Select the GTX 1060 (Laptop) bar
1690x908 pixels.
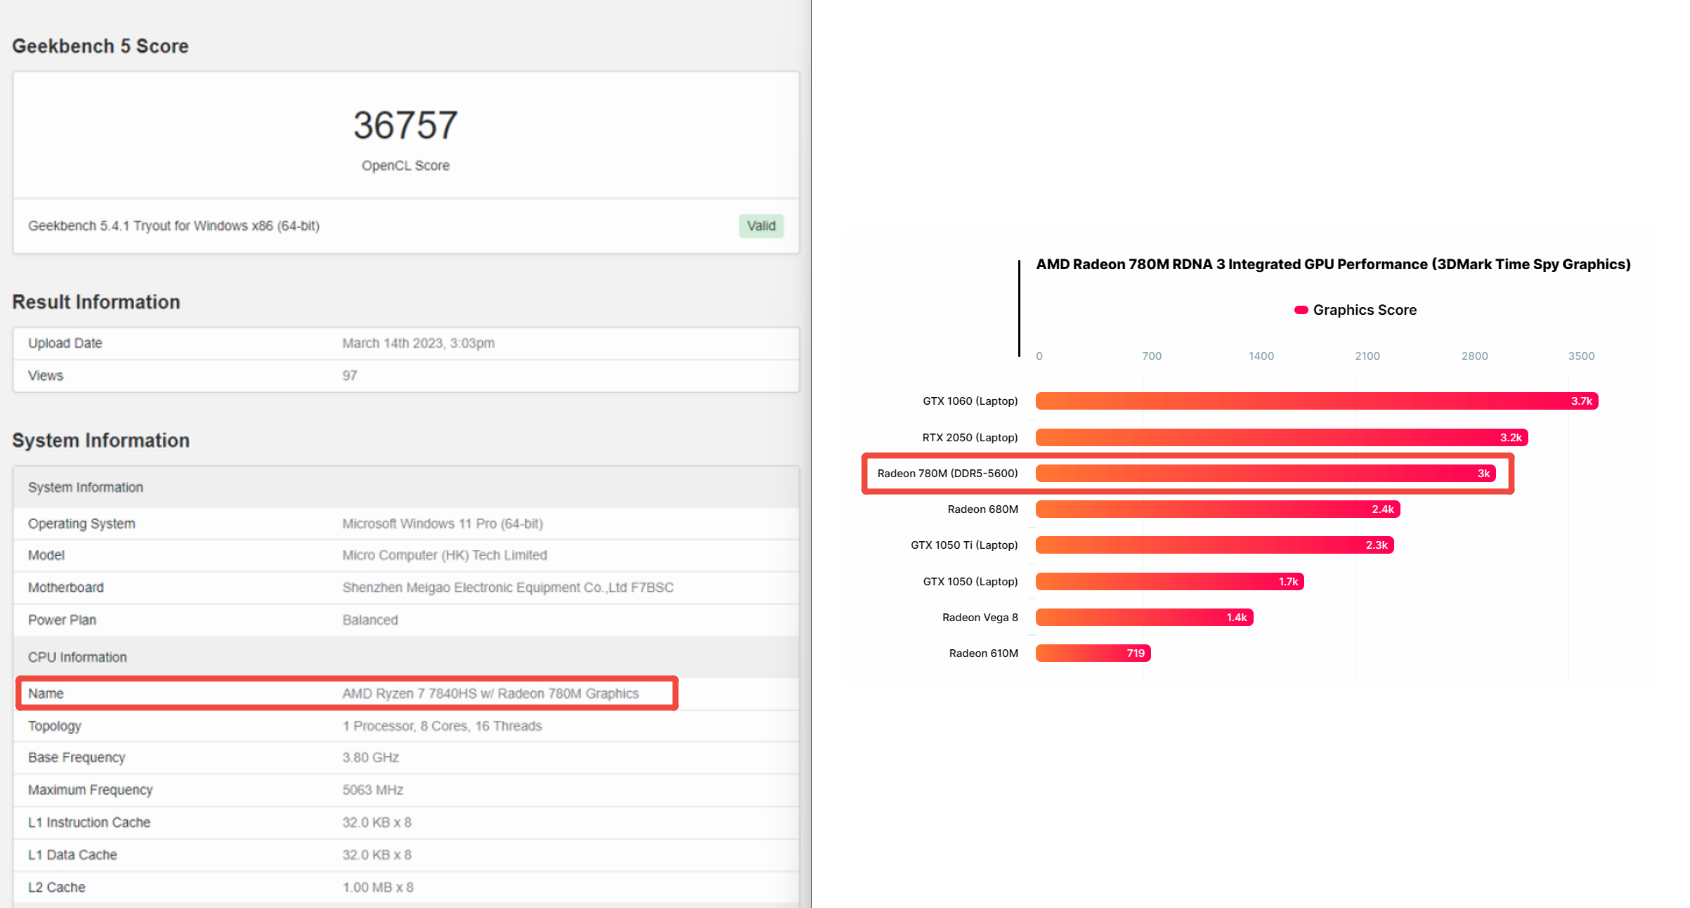click(x=1316, y=401)
